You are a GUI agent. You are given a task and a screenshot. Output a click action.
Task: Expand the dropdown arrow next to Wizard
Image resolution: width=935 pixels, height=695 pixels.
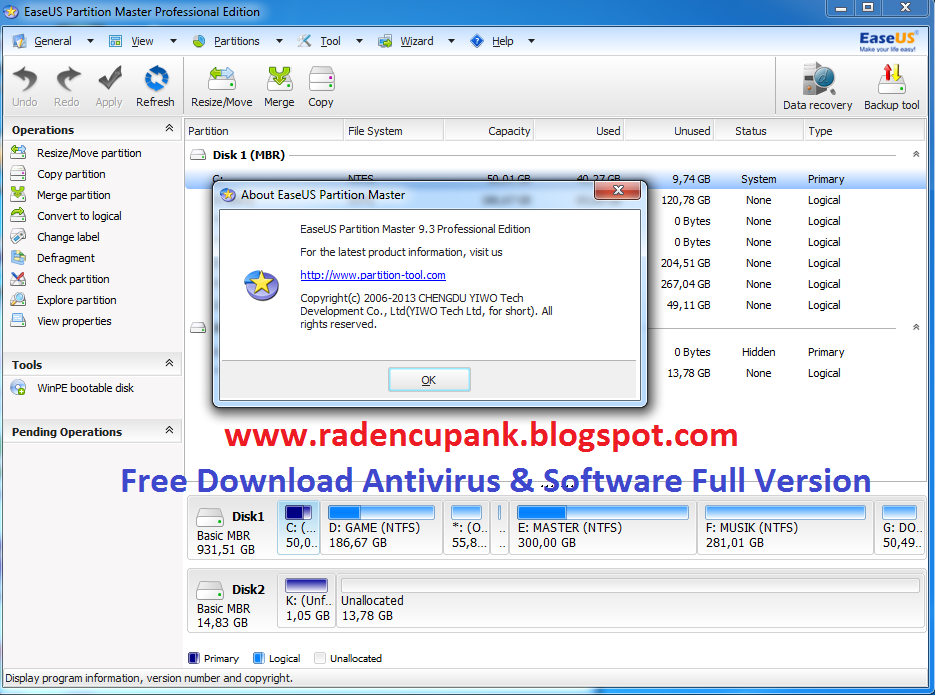pos(451,41)
